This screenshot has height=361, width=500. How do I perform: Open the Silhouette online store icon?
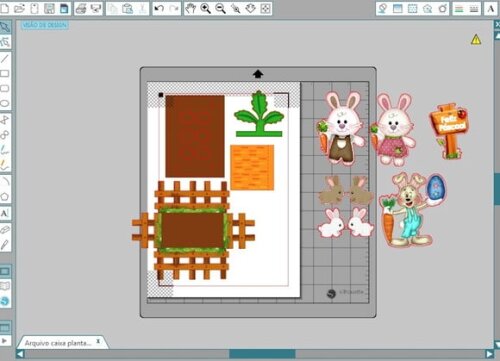click(5, 301)
